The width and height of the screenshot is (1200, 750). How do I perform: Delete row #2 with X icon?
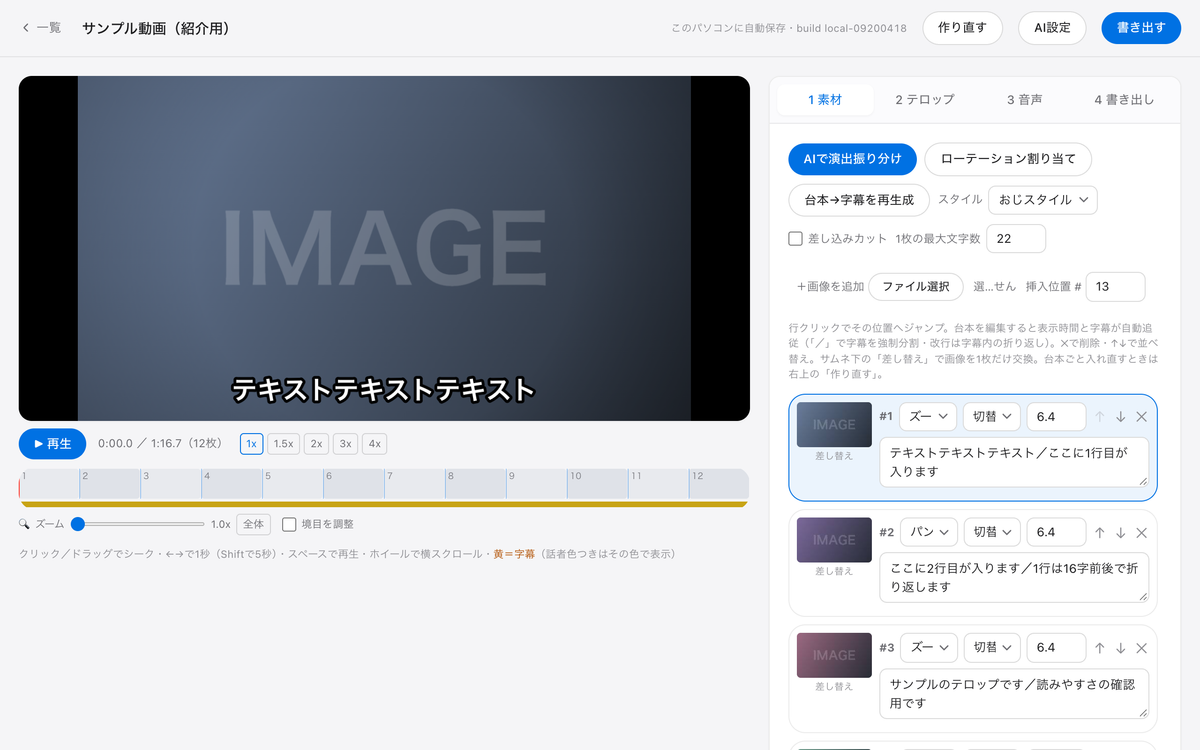click(x=1142, y=533)
